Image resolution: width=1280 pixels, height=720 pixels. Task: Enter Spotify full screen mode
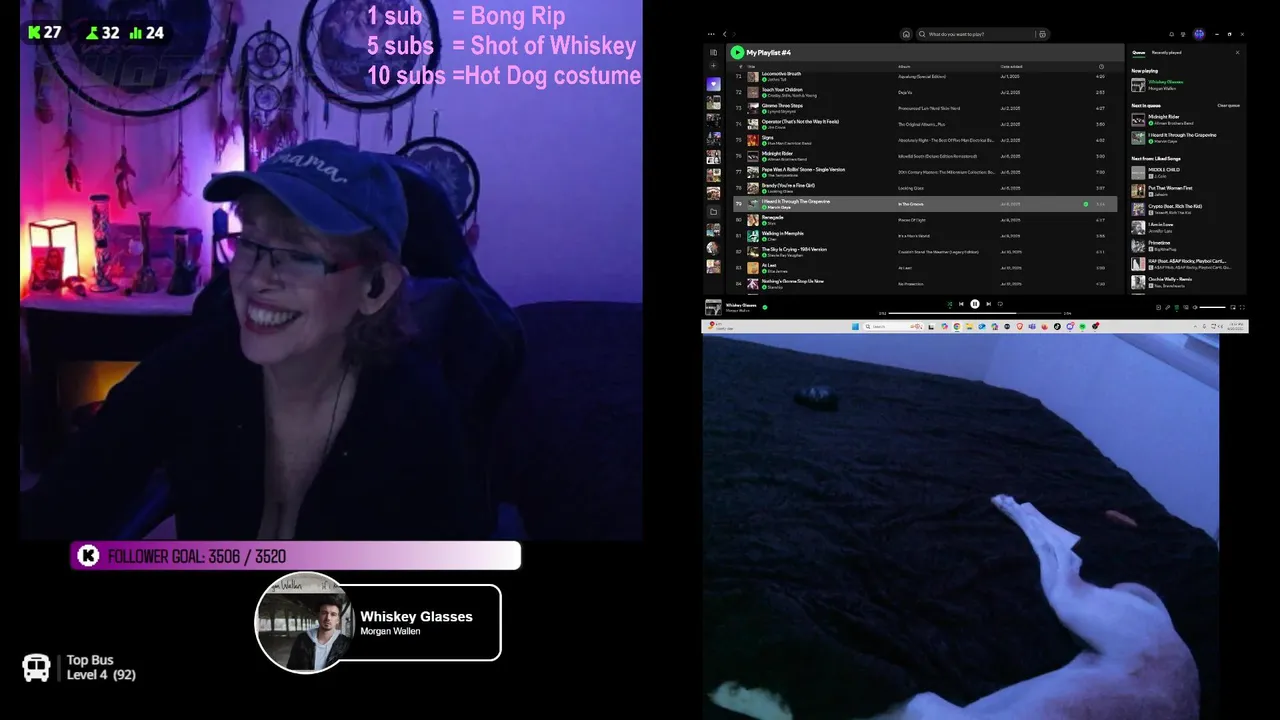click(x=1242, y=307)
